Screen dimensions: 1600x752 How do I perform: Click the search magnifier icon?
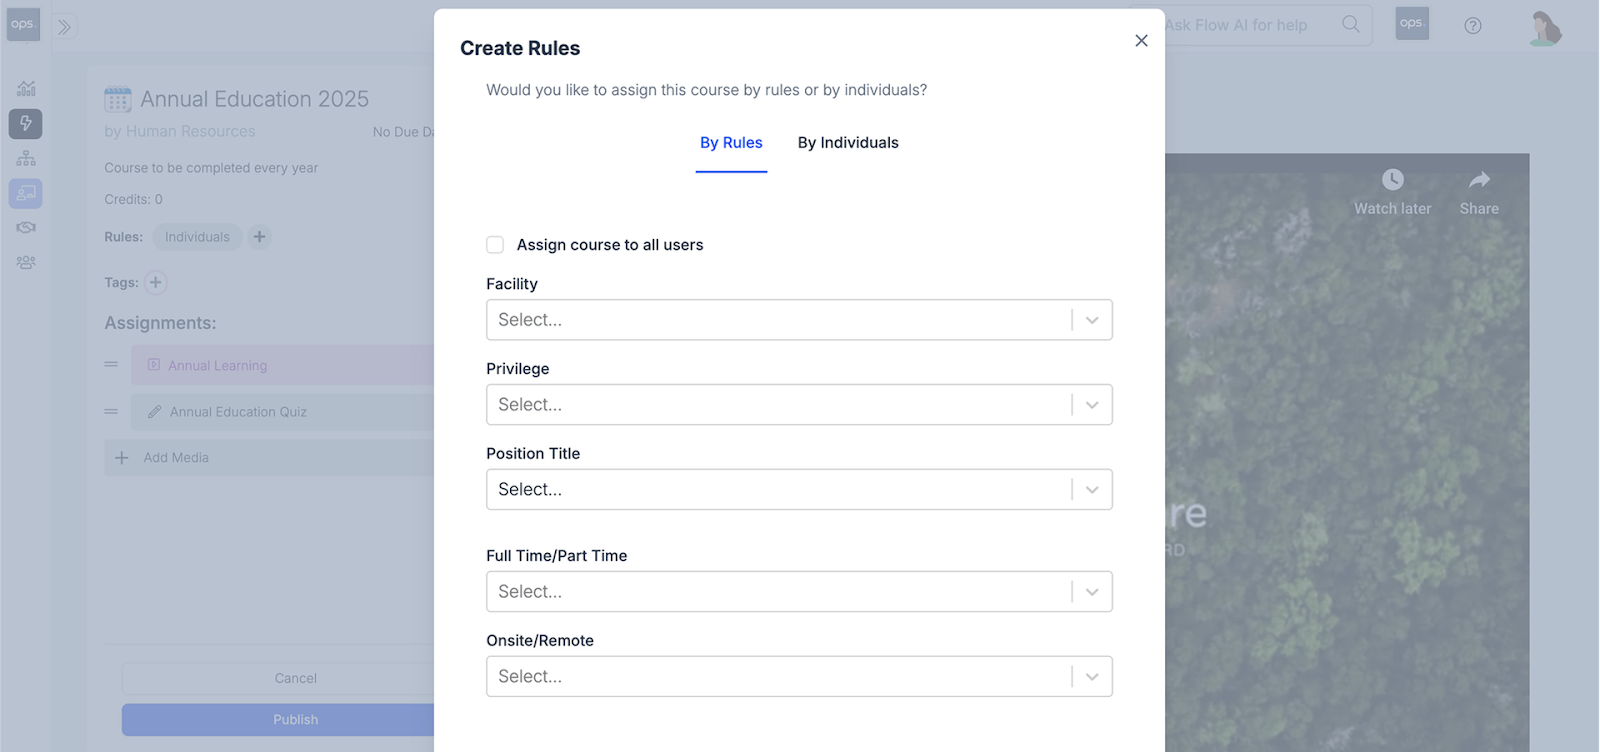1351,24
